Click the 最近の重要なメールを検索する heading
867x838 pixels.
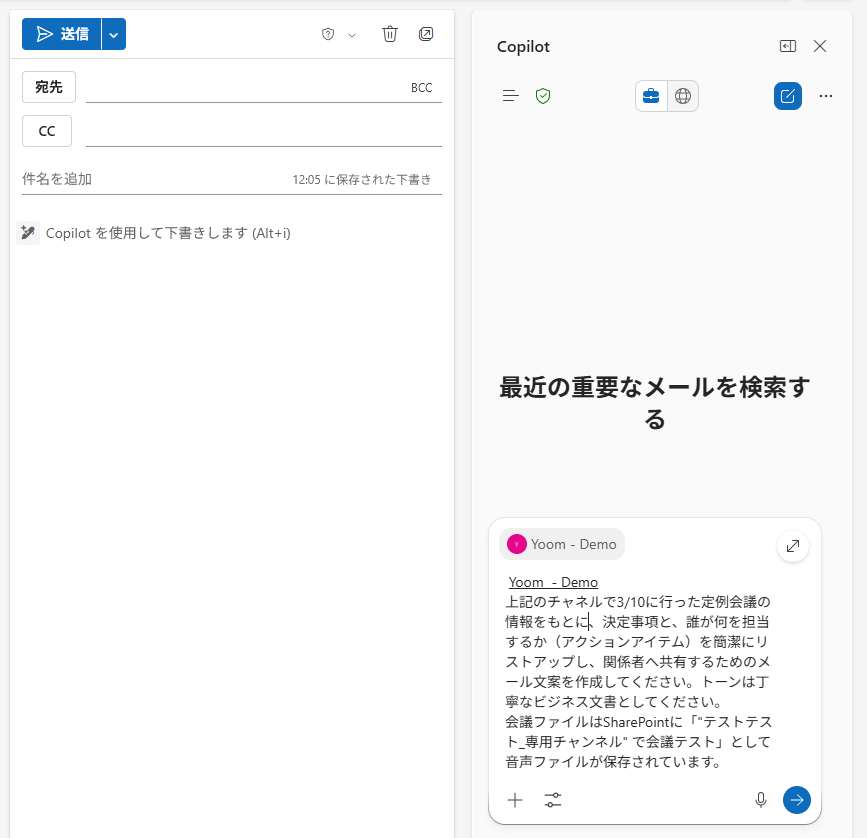[655, 403]
